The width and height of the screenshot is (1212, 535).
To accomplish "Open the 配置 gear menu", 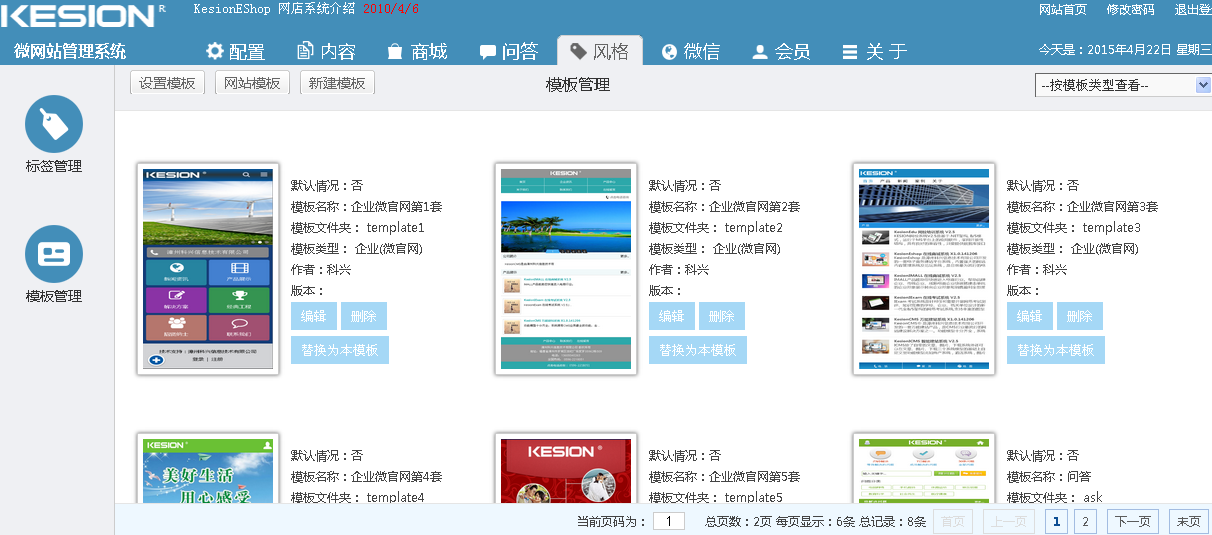I will pyautogui.click(x=235, y=52).
